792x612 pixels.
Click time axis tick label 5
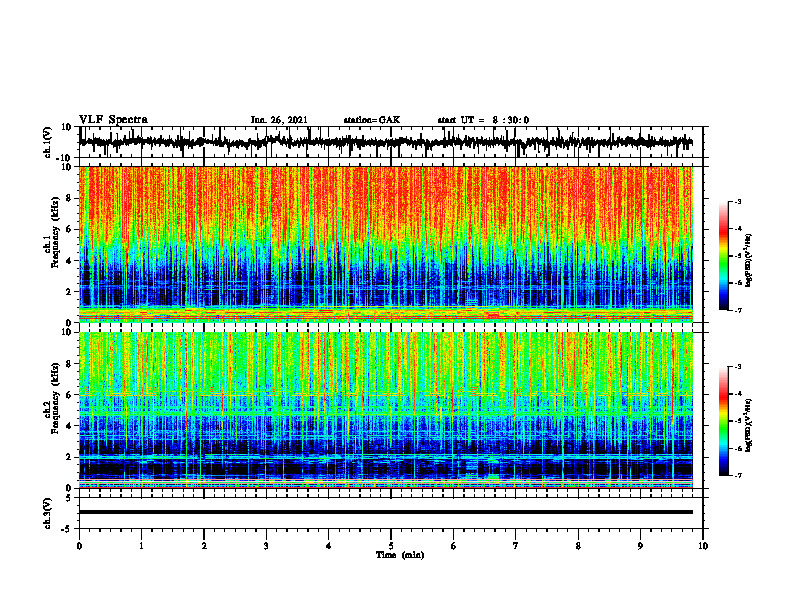pyautogui.click(x=391, y=546)
